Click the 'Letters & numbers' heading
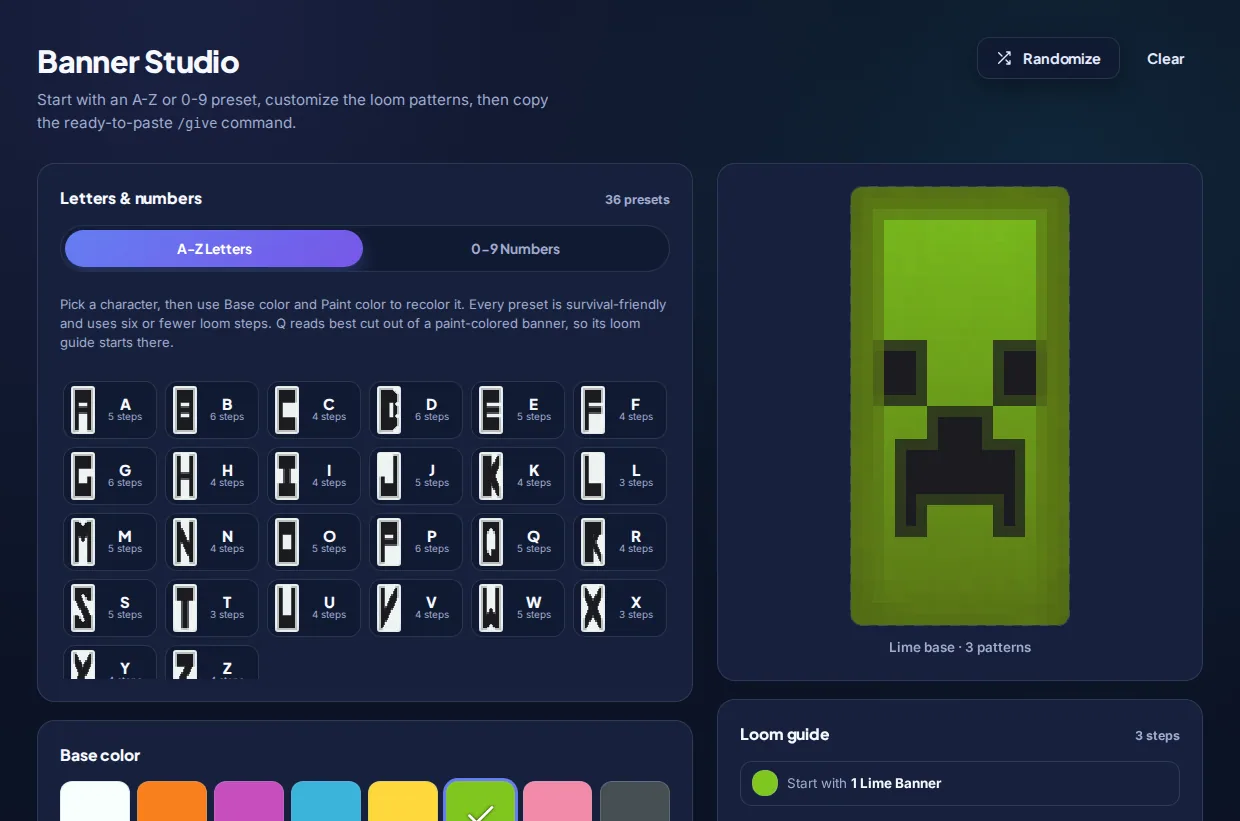This screenshot has height=821, width=1240. 131,198
